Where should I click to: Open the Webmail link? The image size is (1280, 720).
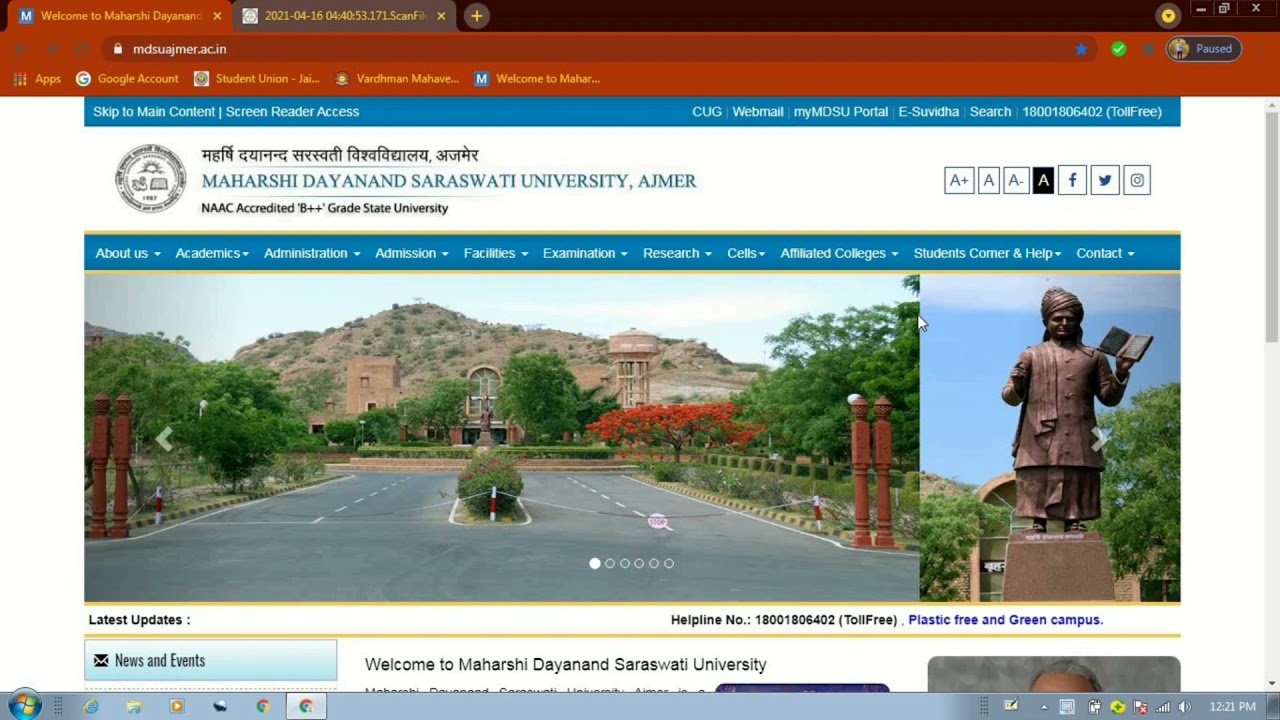pyautogui.click(x=758, y=112)
